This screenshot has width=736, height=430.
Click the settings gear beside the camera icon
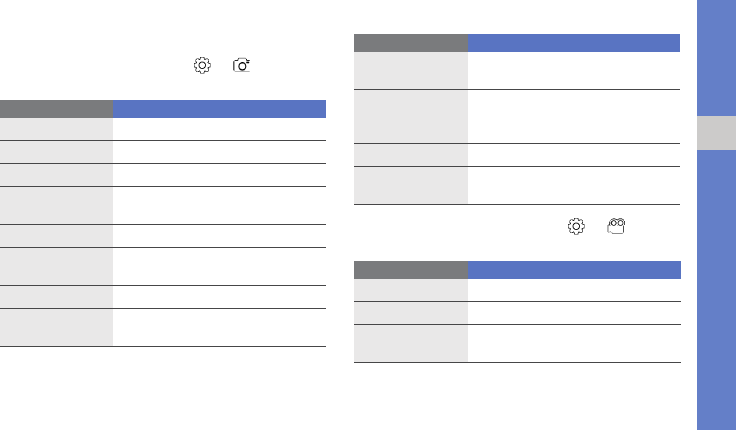click(x=202, y=65)
